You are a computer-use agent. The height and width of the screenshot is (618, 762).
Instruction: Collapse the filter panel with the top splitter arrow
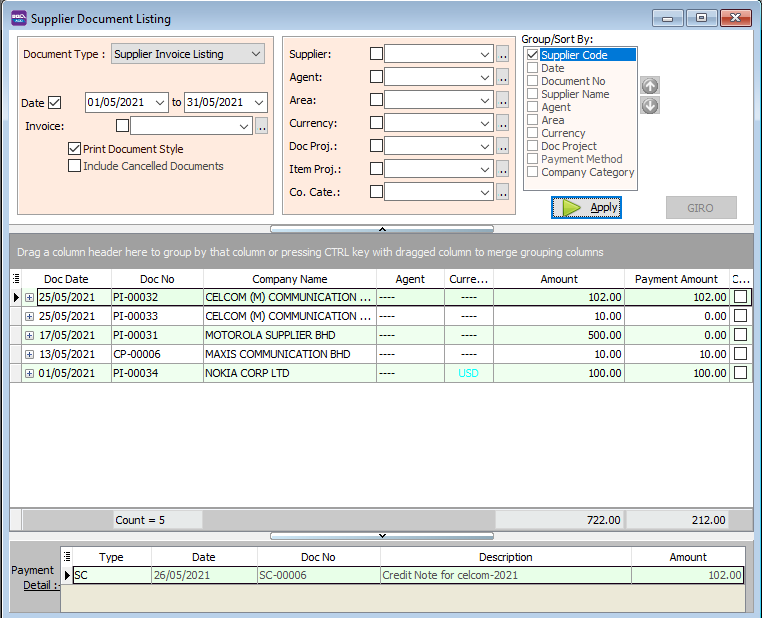pyautogui.click(x=381, y=229)
